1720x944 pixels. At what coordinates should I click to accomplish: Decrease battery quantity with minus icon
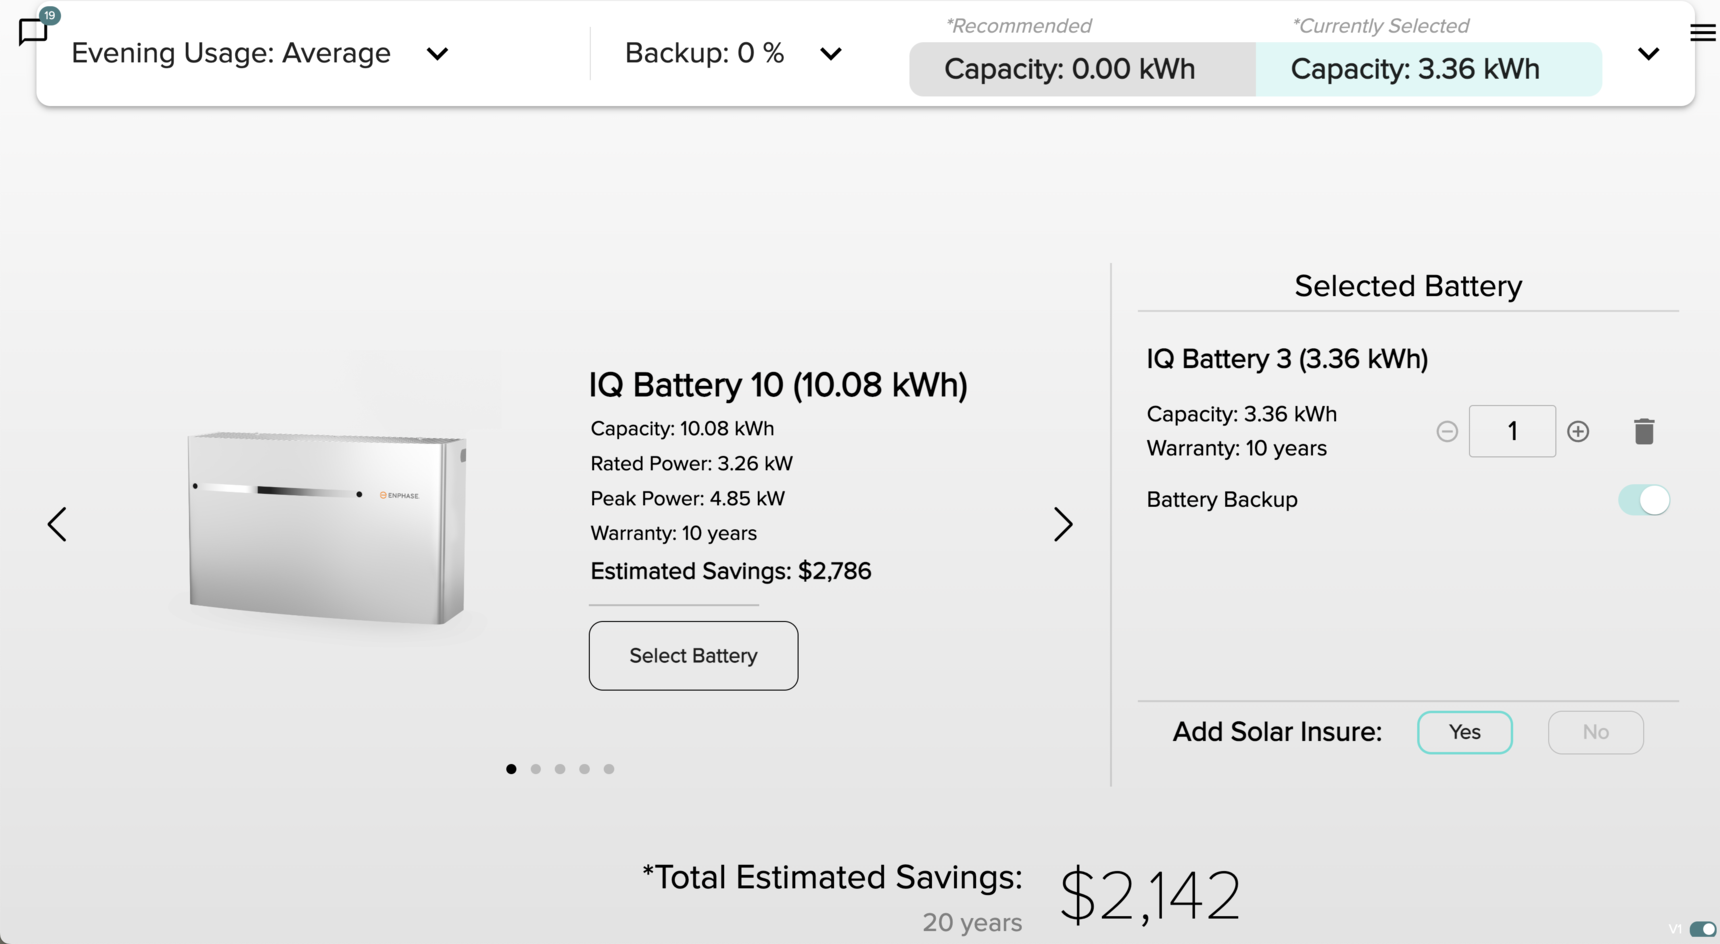(1447, 431)
